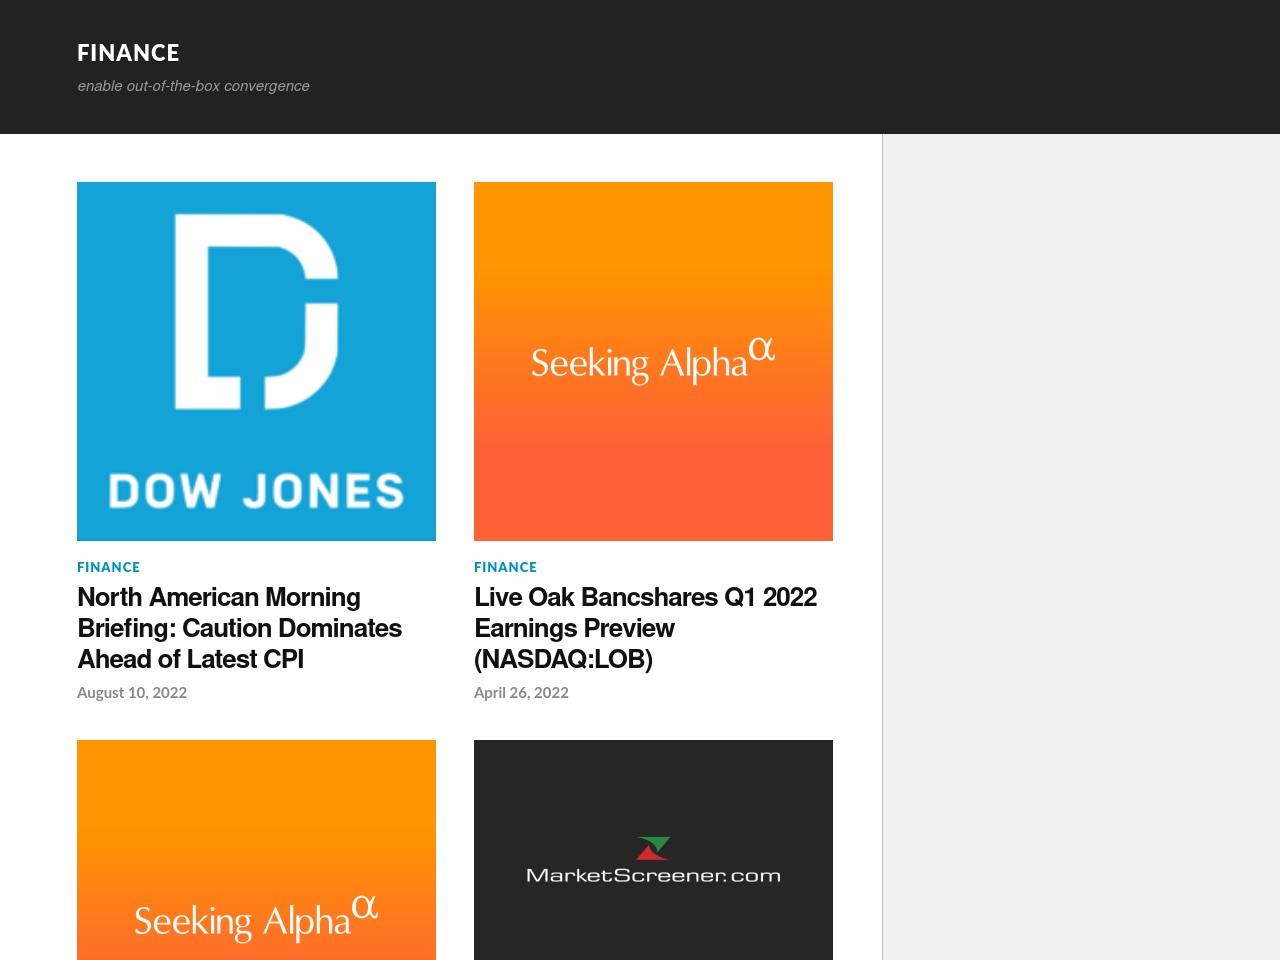Open the MarketScreener.com article thumbnail
This screenshot has width=1280, height=960.
[653, 850]
